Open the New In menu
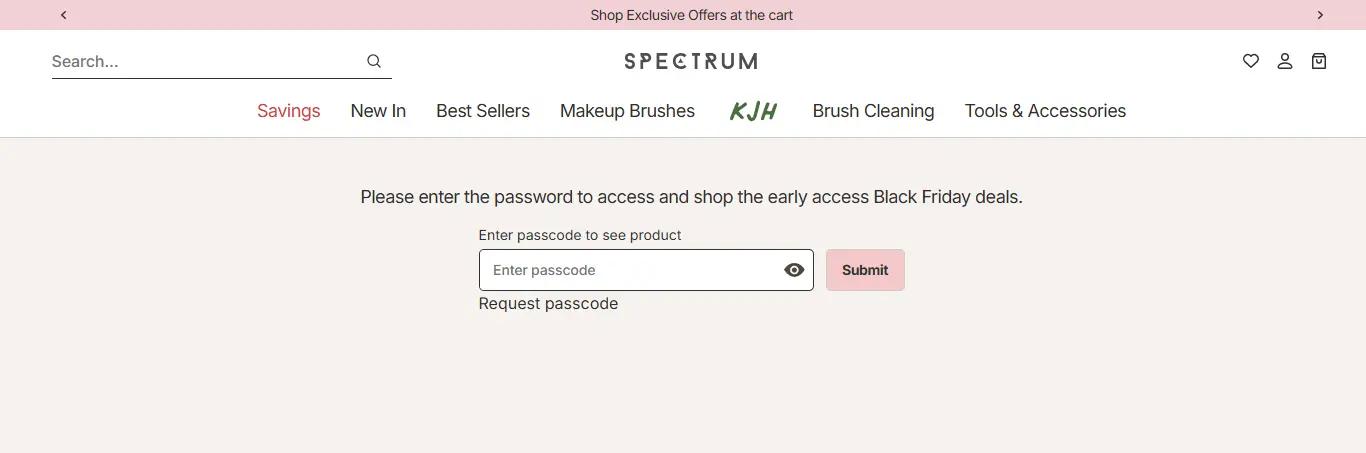This screenshot has height=453, width=1366. coord(378,111)
